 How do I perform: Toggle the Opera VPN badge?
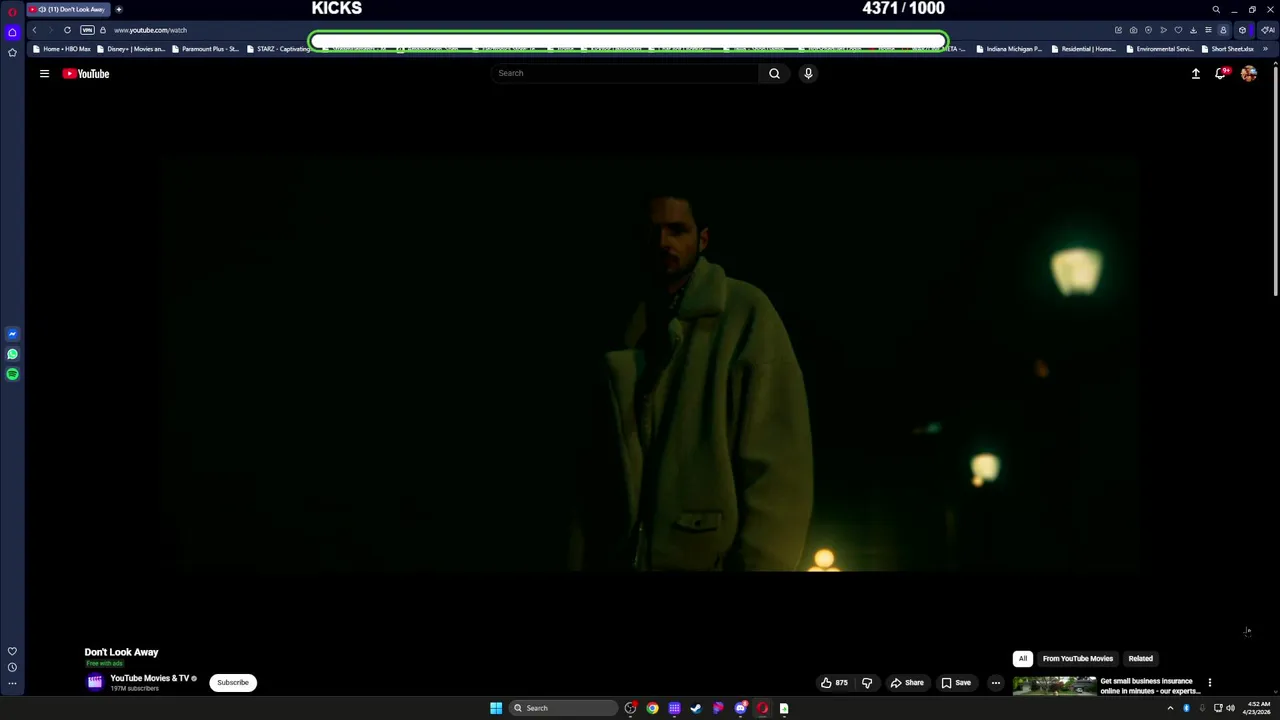coord(87,30)
